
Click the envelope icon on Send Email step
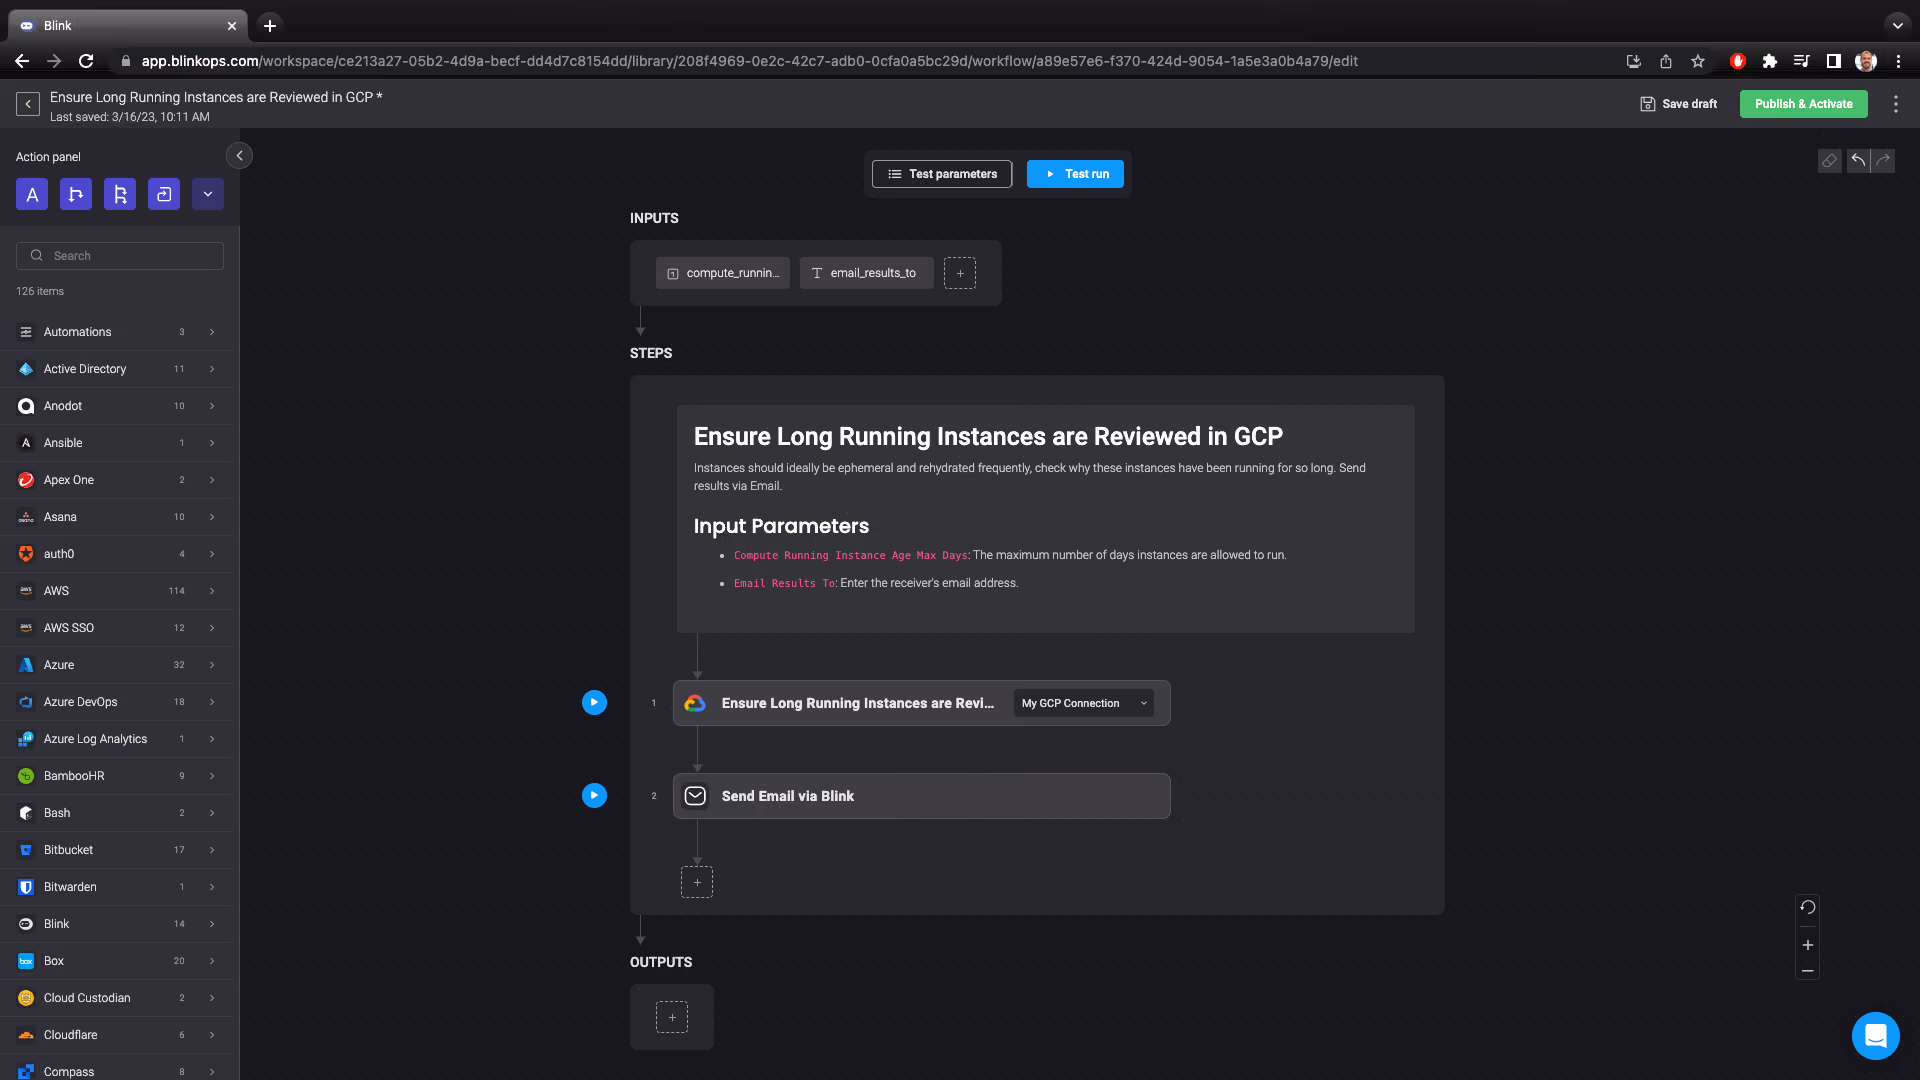[x=695, y=796]
